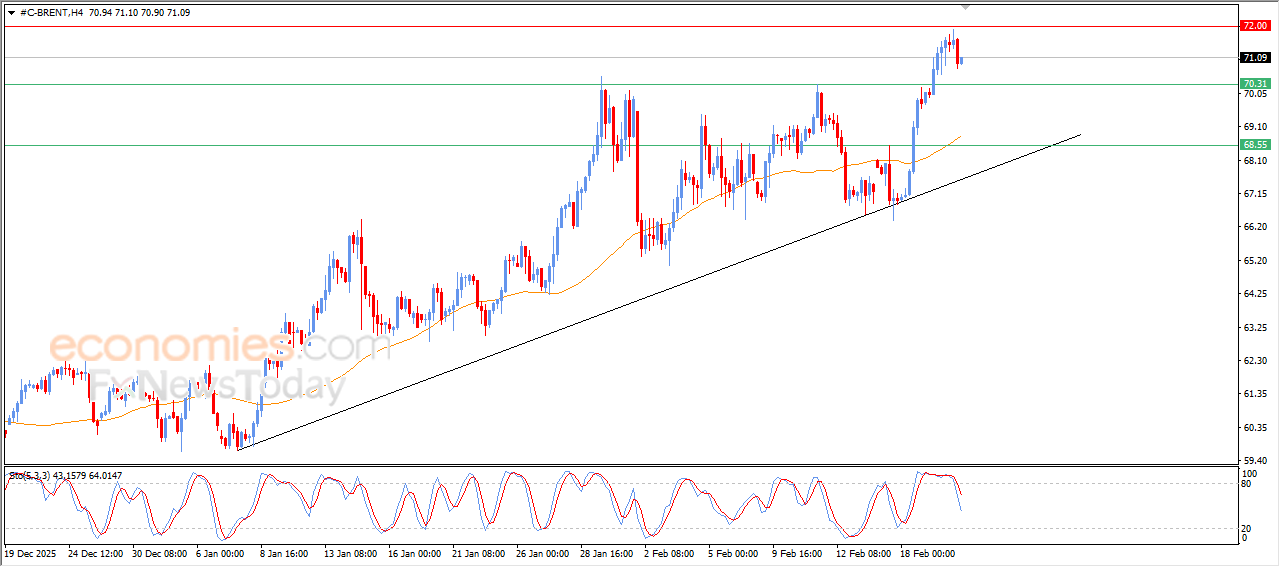
Task: Click the small triangle before #C-BRENT,H4
Action: [11, 13]
